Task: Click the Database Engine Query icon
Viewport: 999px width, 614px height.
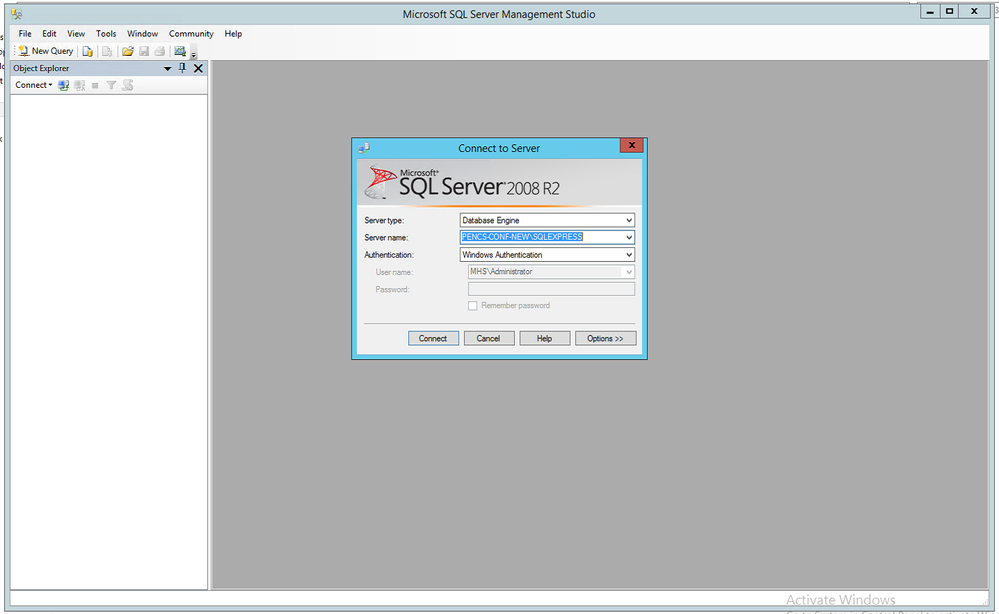Action: pos(88,51)
